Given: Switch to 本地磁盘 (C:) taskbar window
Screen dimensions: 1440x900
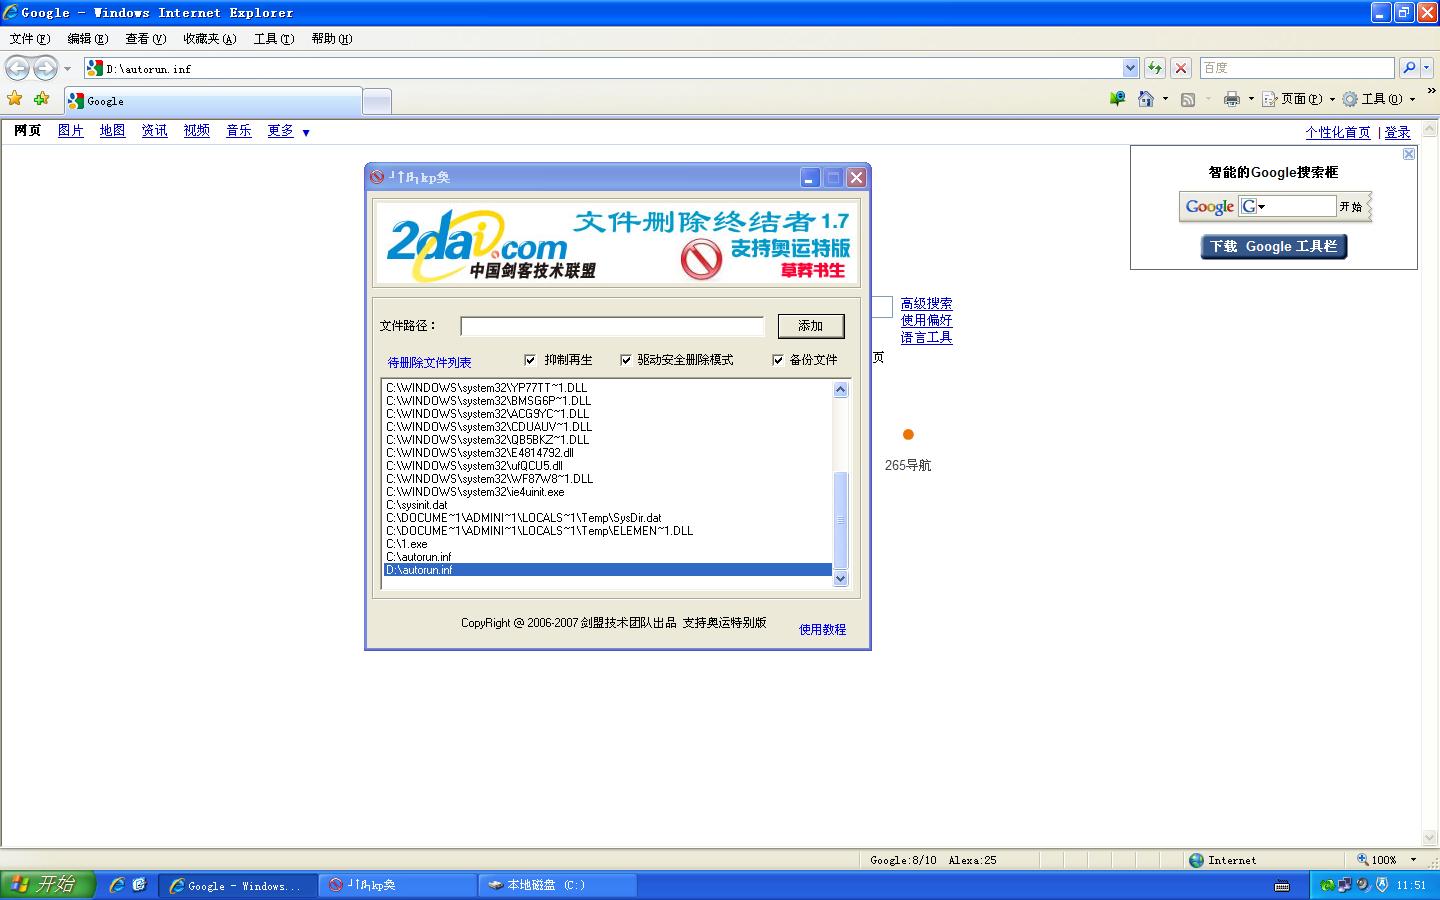Looking at the screenshot, I should pyautogui.click(x=557, y=885).
